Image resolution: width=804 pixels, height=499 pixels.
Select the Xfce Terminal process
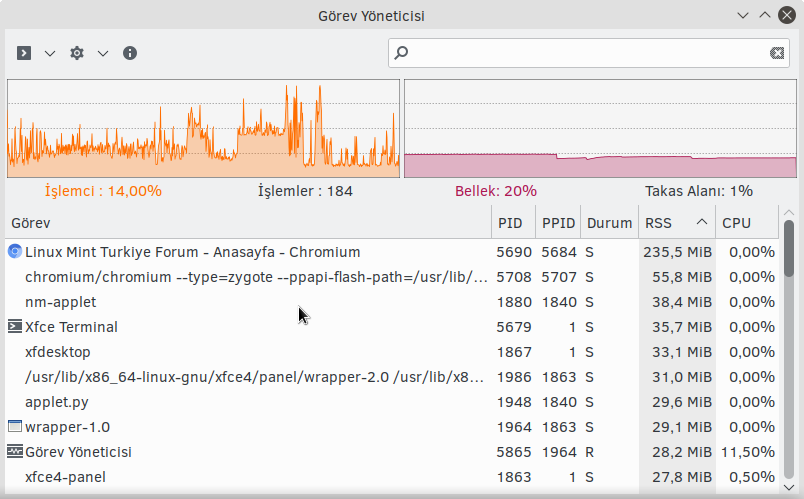point(392,327)
